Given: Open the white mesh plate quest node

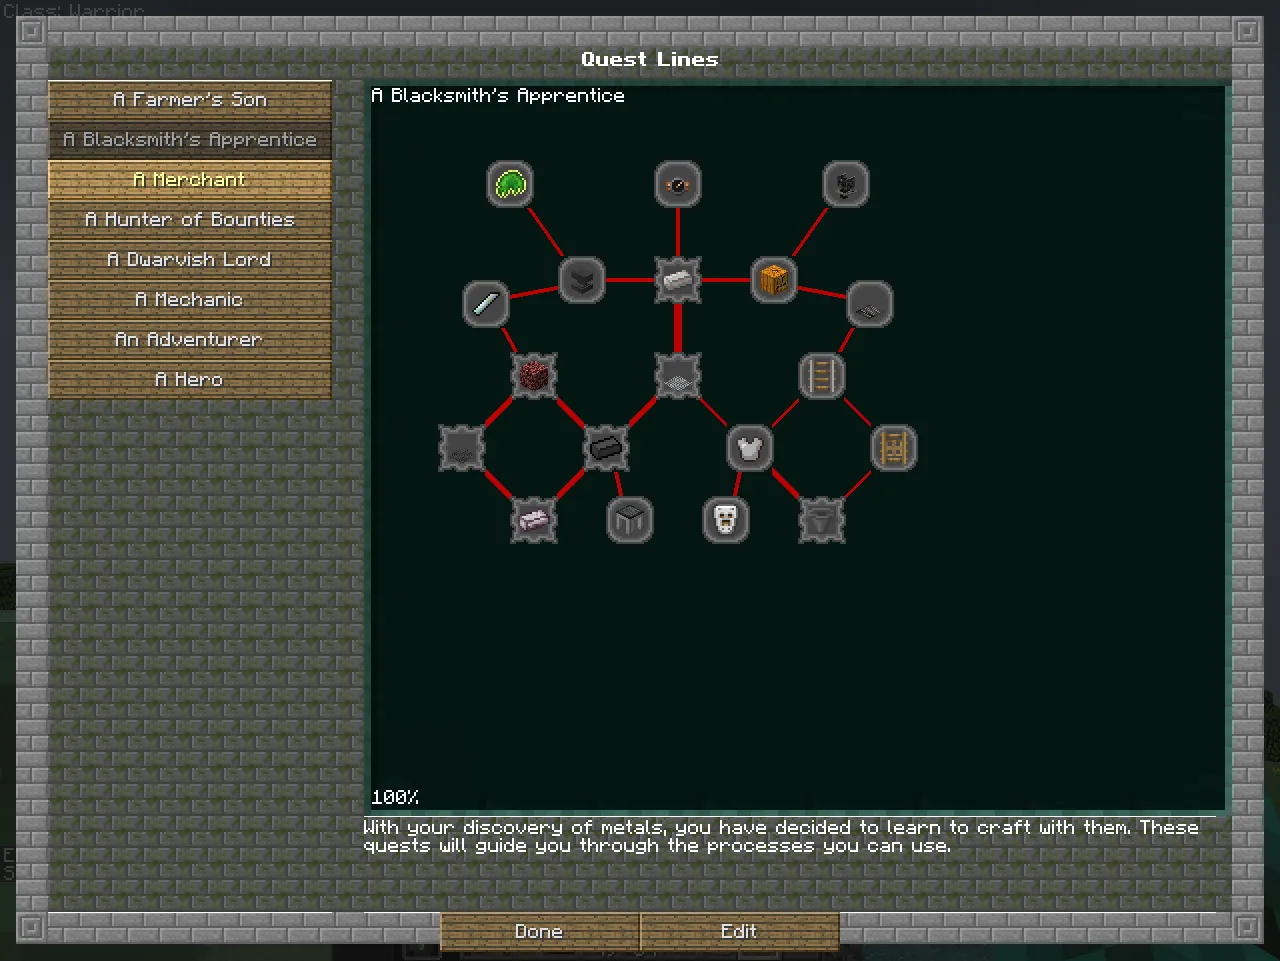Looking at the screenshot, I should (x=678, y=376).
